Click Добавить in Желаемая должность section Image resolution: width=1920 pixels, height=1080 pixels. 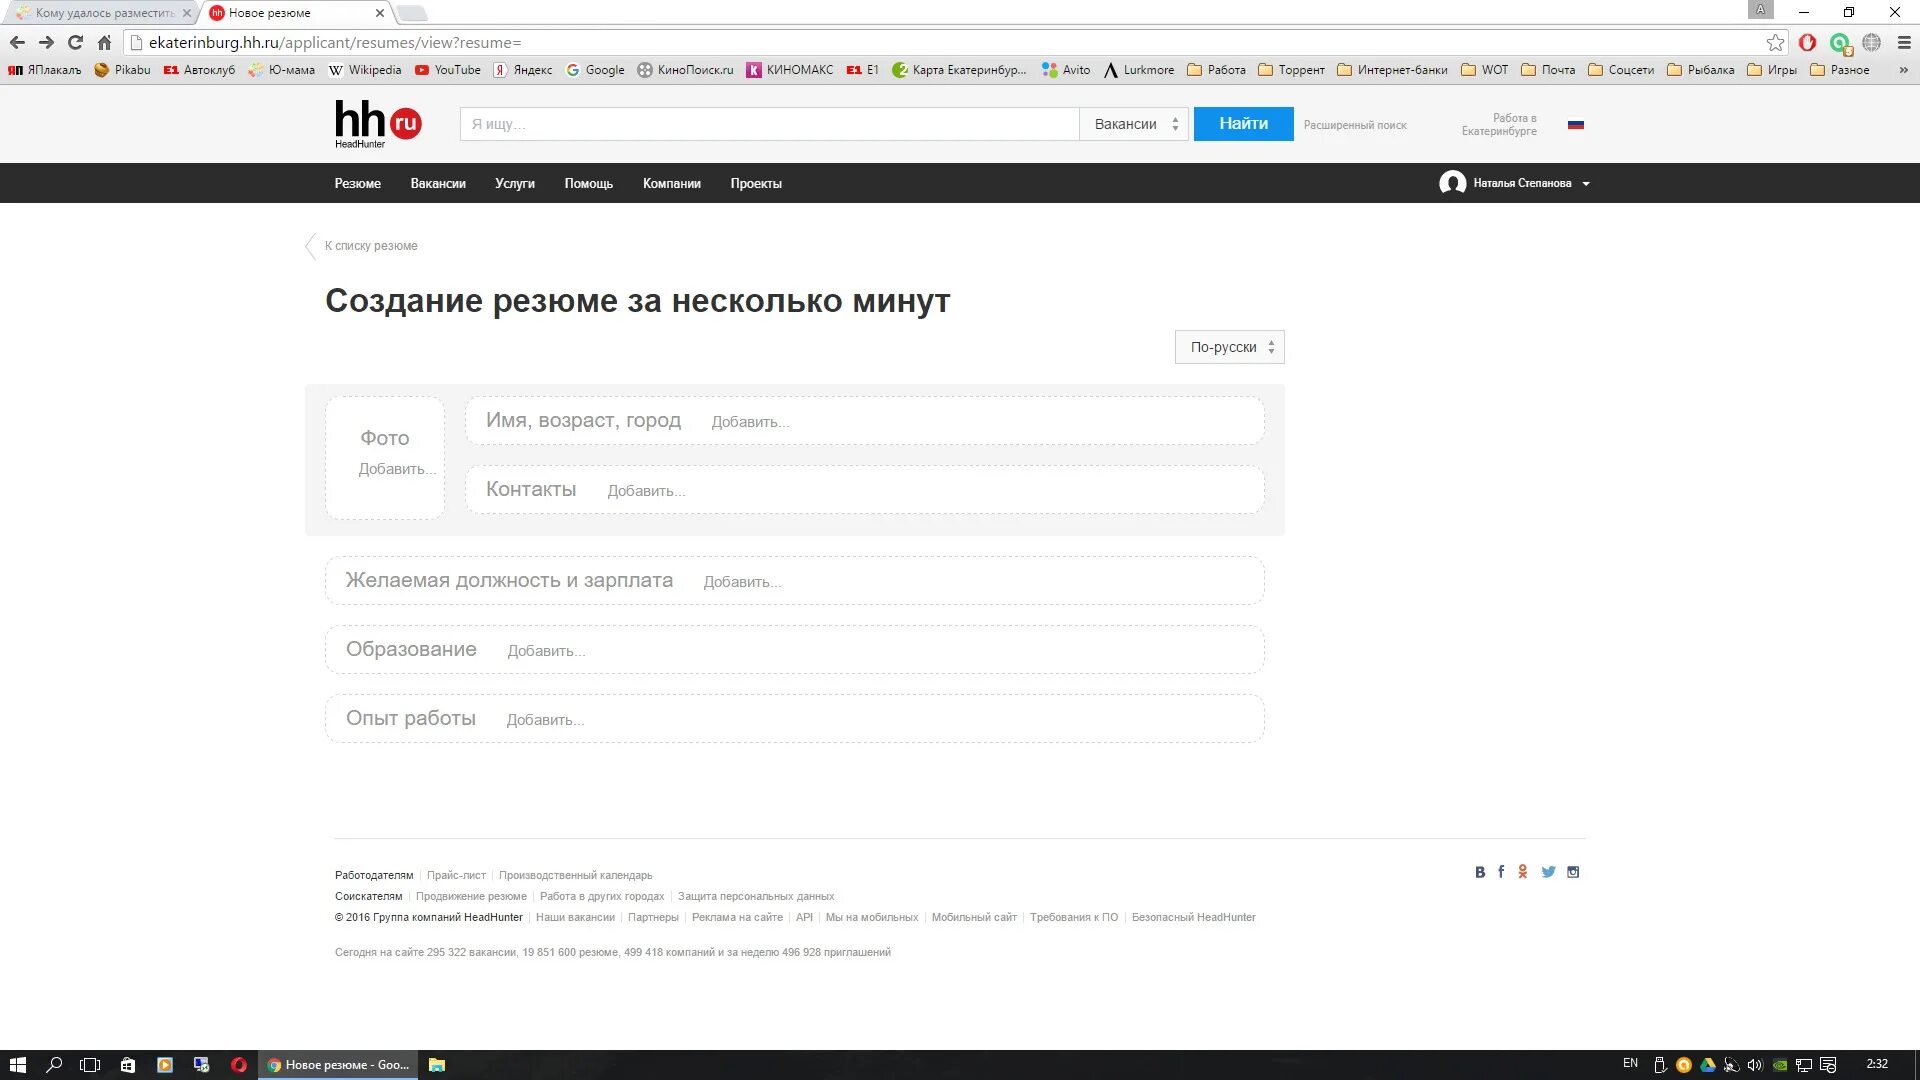pos(741,582)
